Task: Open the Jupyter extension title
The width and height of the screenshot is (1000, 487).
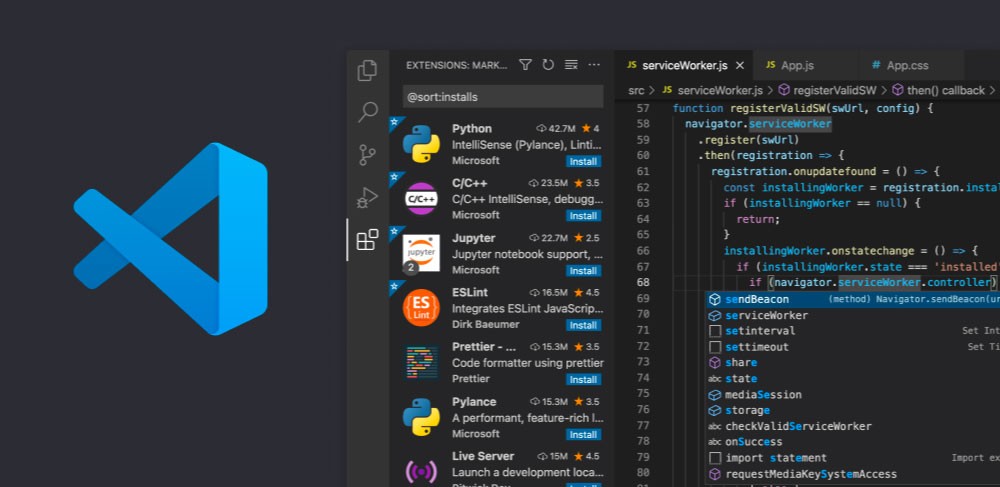Action: (474, 238)
